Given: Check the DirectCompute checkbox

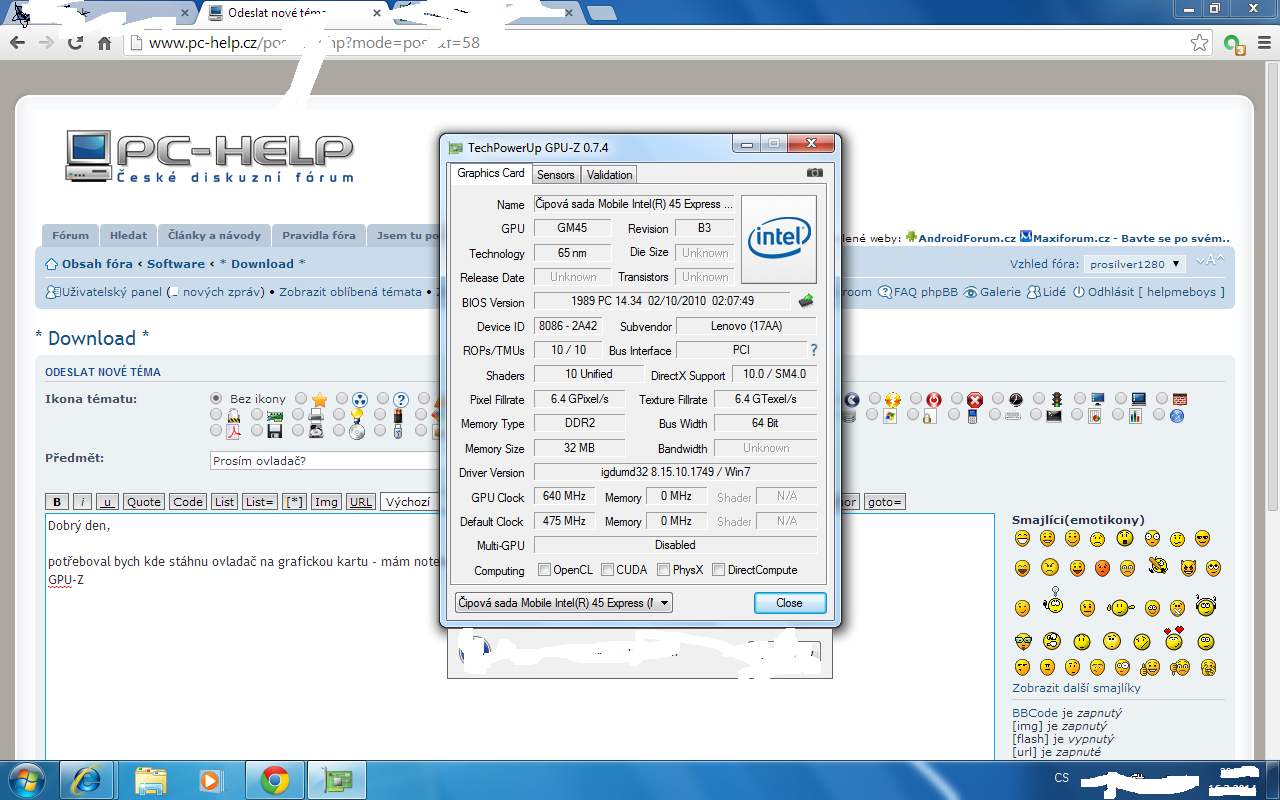Looking at the screenshot, I should (x=719, y=570).
